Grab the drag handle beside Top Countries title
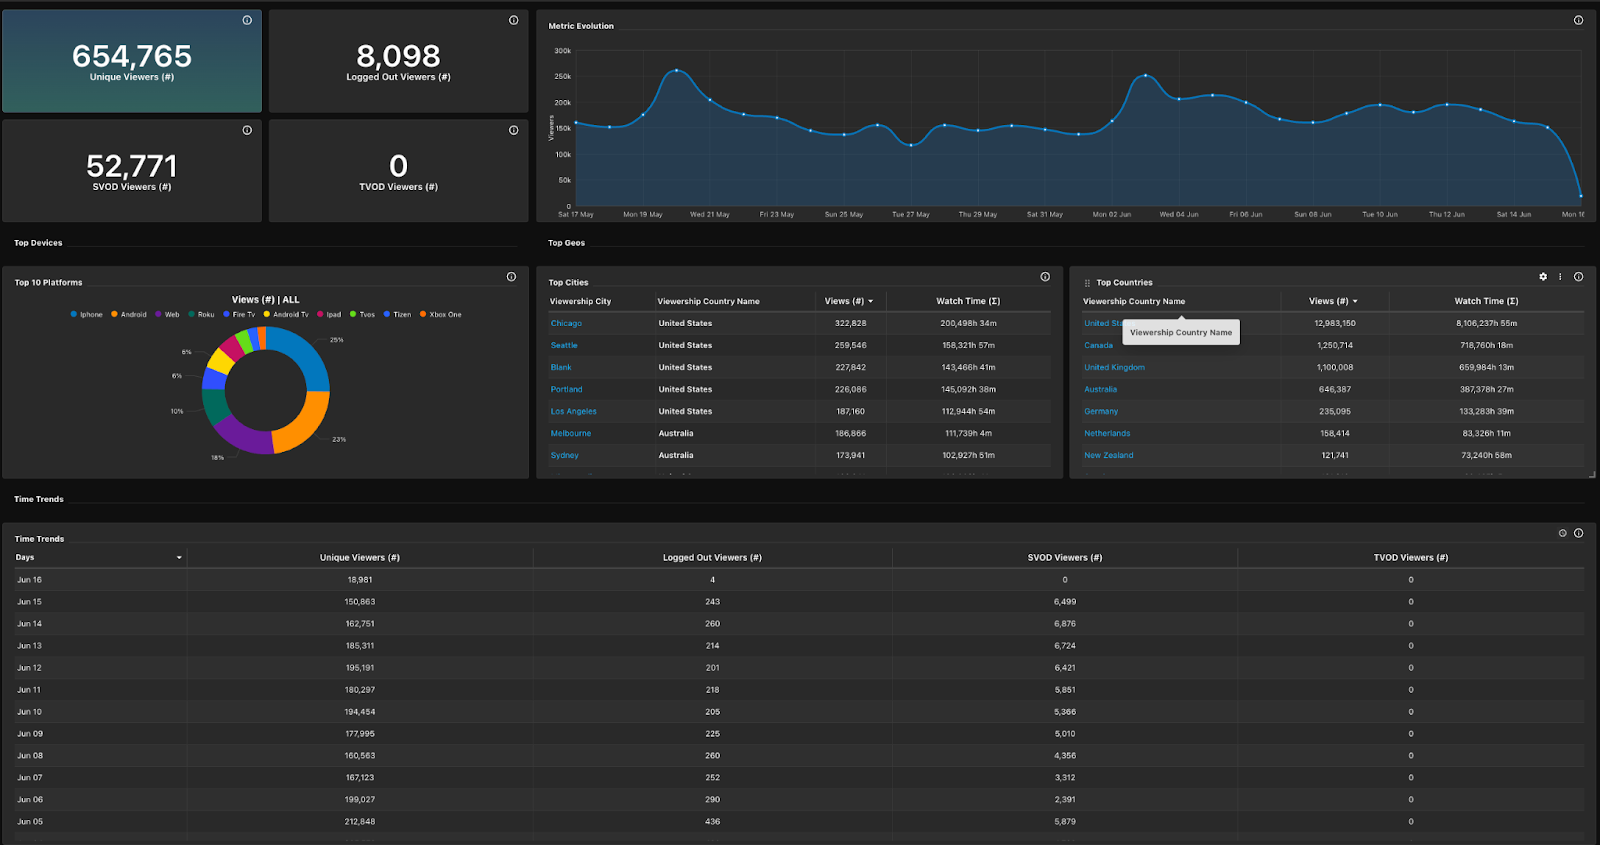 [1087, 283]
